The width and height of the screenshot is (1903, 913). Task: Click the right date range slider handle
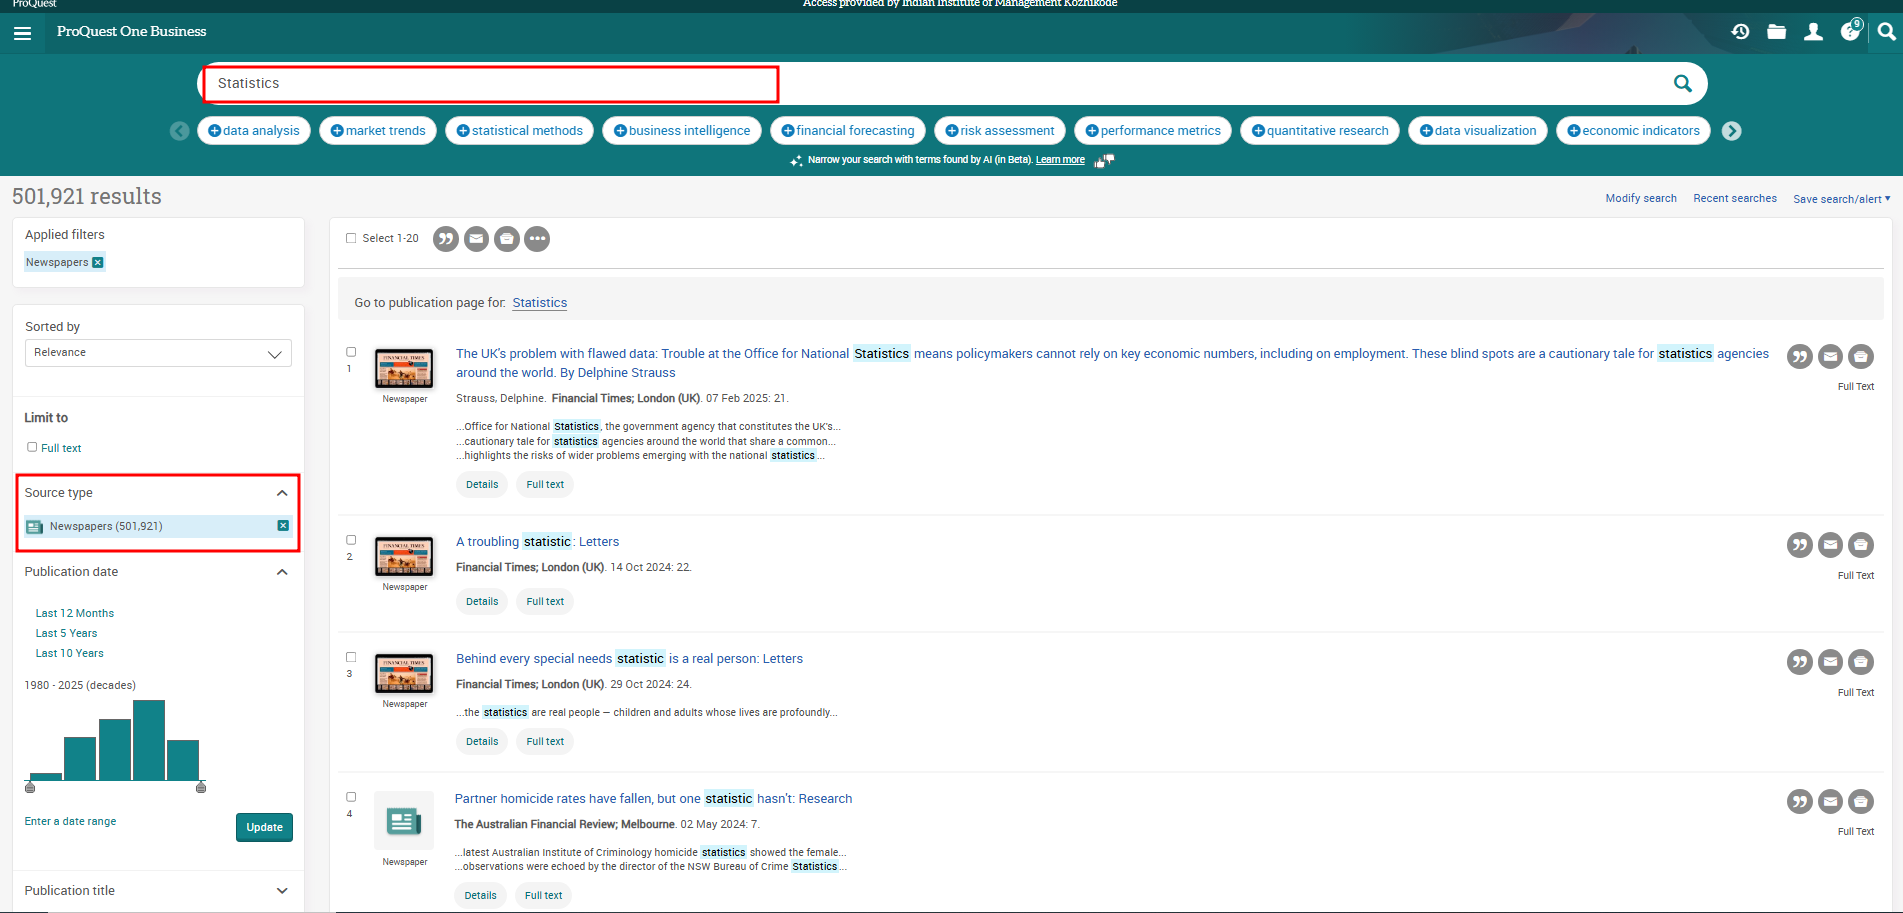[x=201, y=788]
